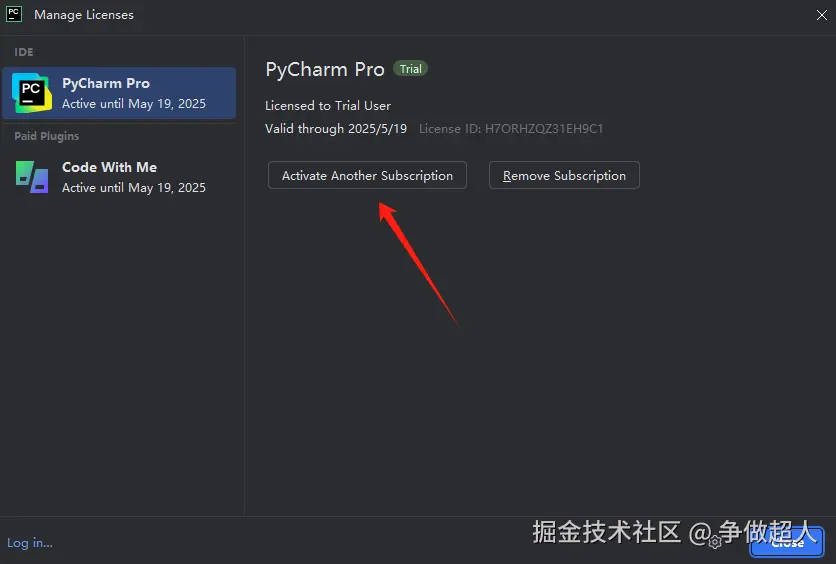The image size is (836, 564).
Task: Click the IDE section header
Action: 23,52
